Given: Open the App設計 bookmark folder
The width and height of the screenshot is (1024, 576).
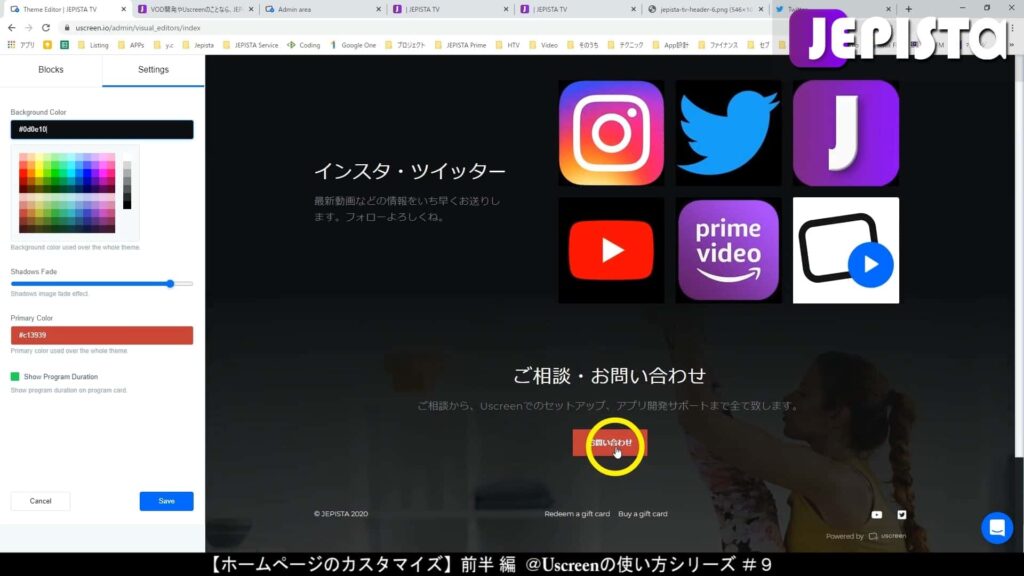Looking at the screenshot, I should click(x=671, y=45).
